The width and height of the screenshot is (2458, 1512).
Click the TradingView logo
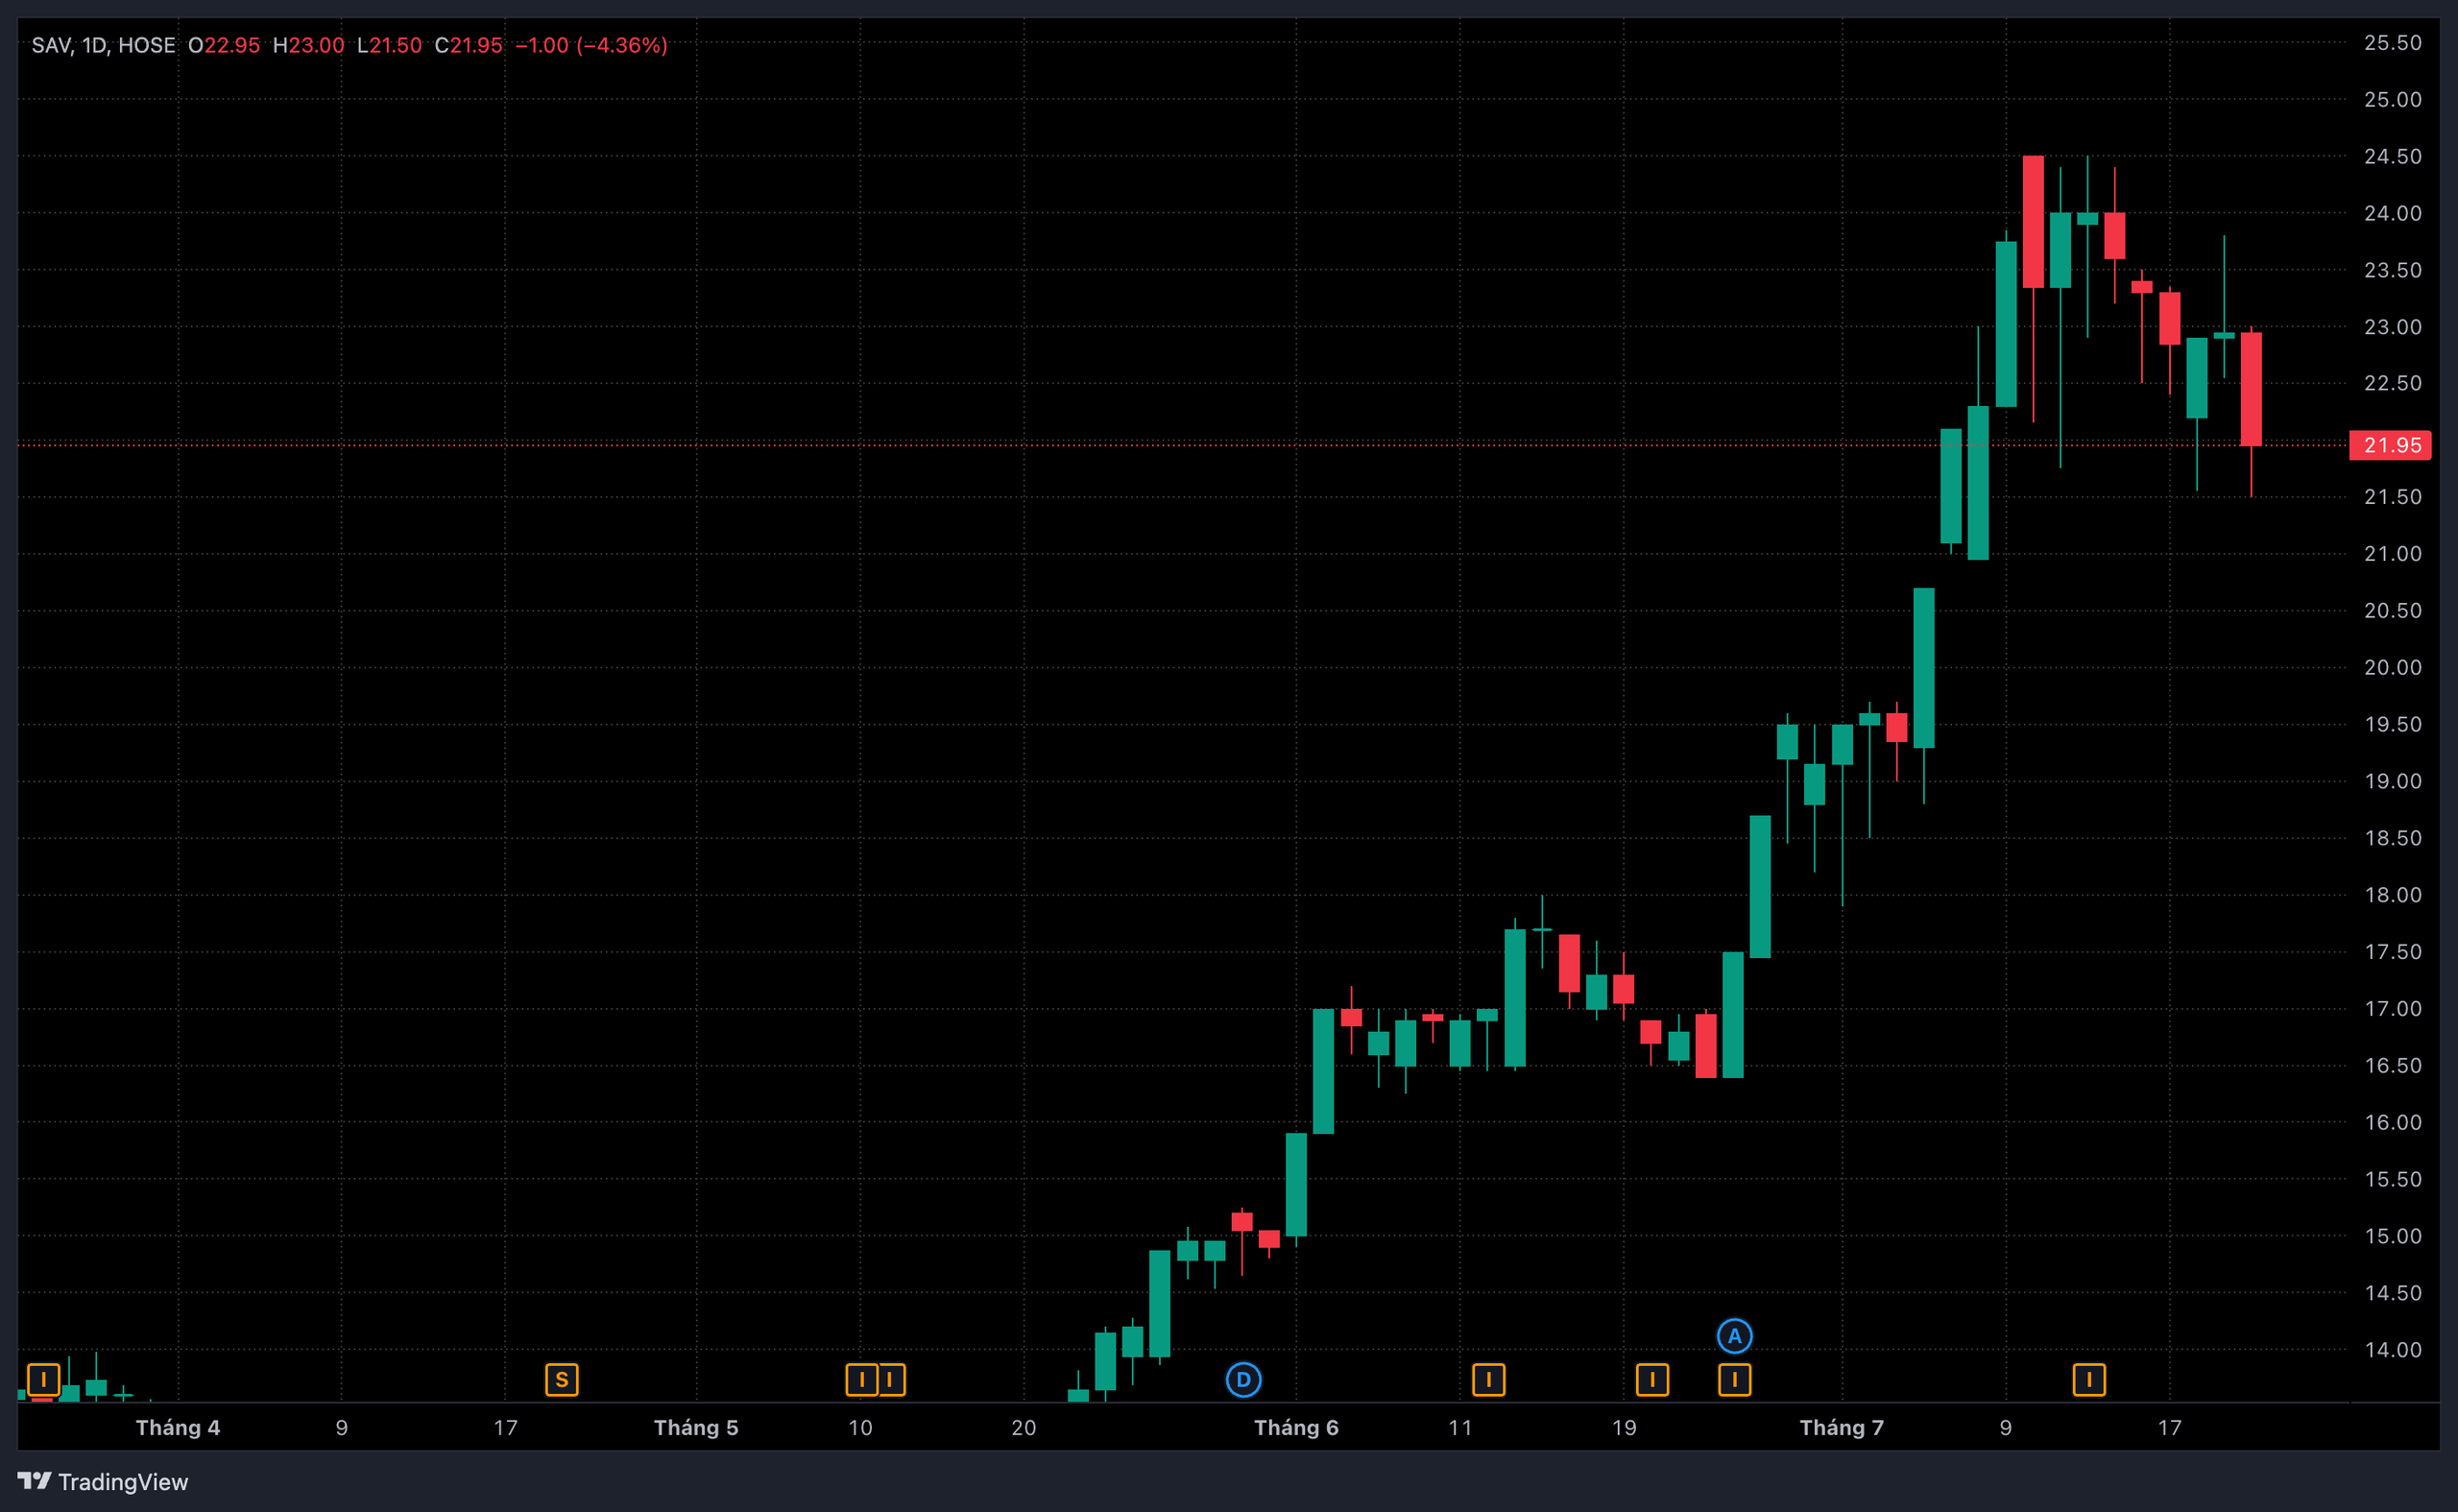coord(103,1481)
